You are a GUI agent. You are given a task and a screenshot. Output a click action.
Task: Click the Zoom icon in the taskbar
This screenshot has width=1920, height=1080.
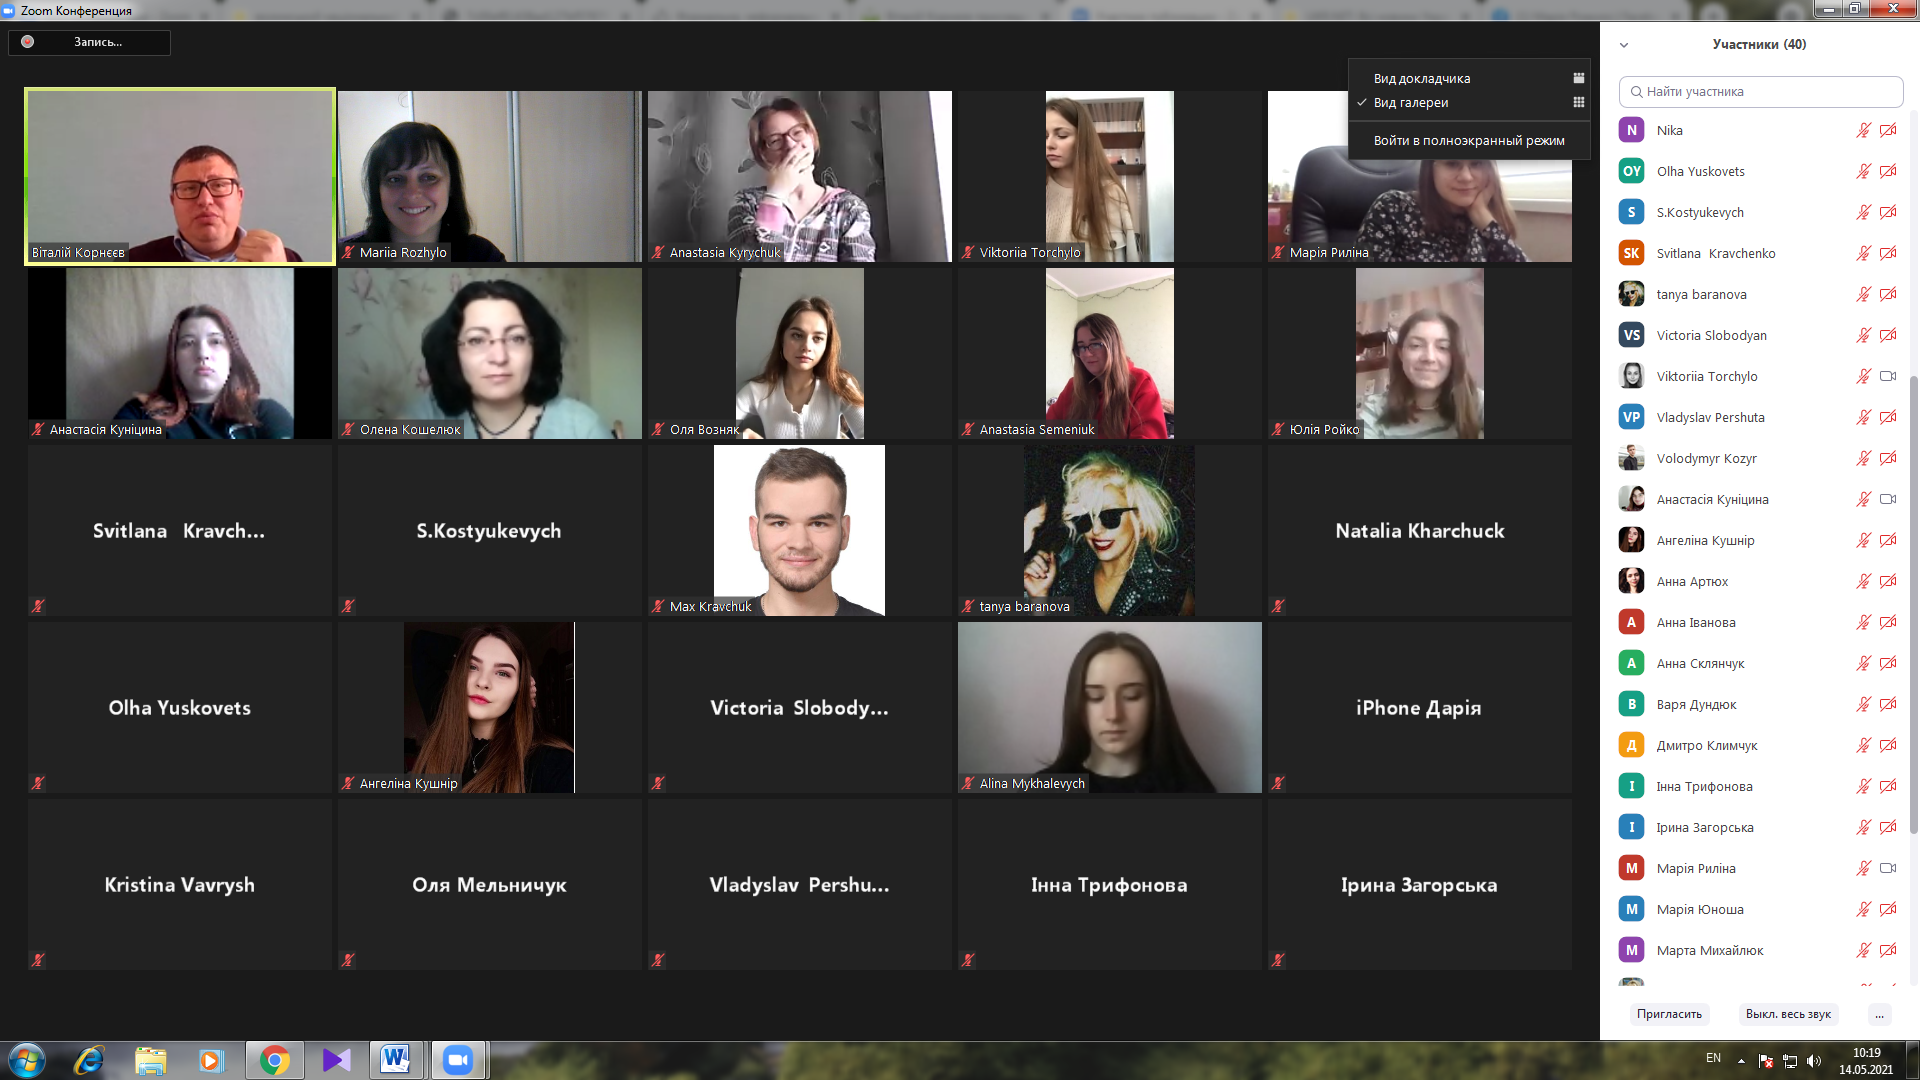[458, 1059]
